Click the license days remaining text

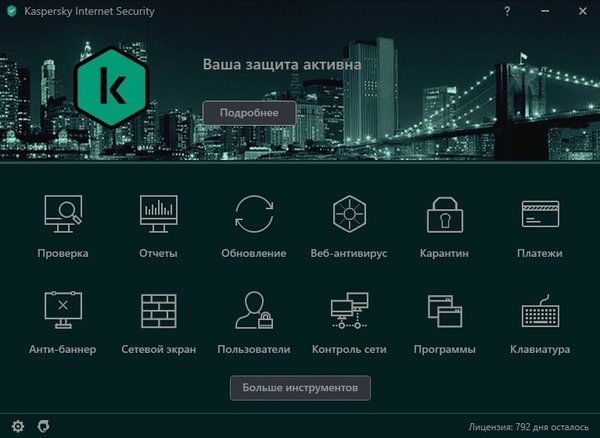(528, 427)
